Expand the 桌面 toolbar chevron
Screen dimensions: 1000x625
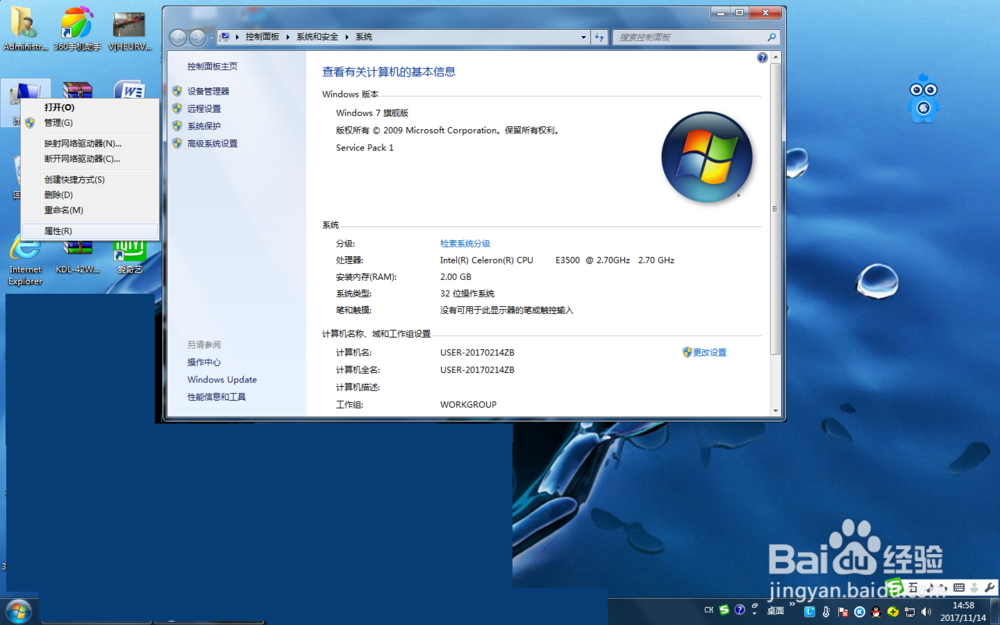pos(793,604)
